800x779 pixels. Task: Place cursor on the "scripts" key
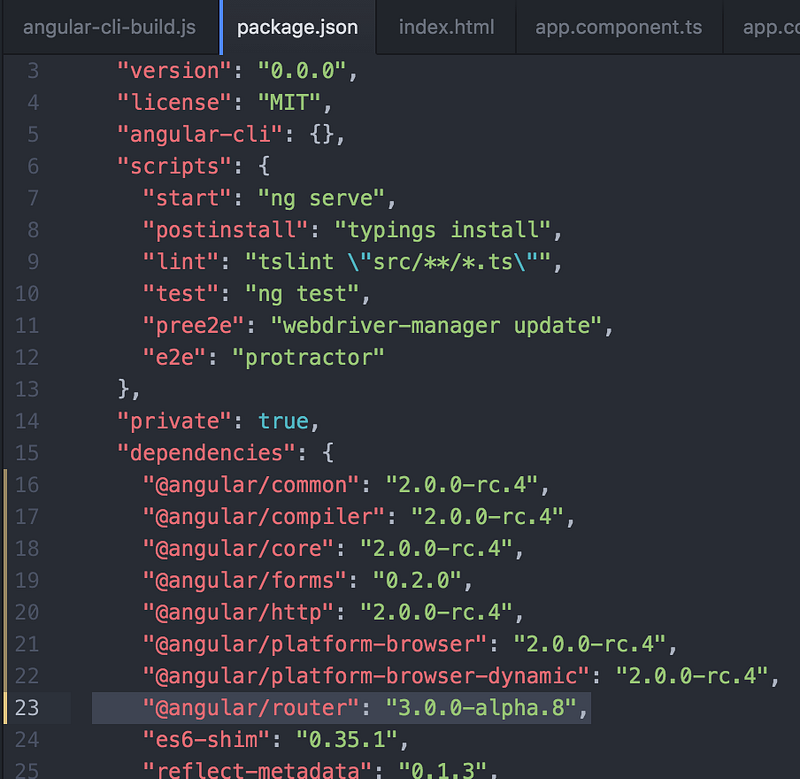(174, 166)
